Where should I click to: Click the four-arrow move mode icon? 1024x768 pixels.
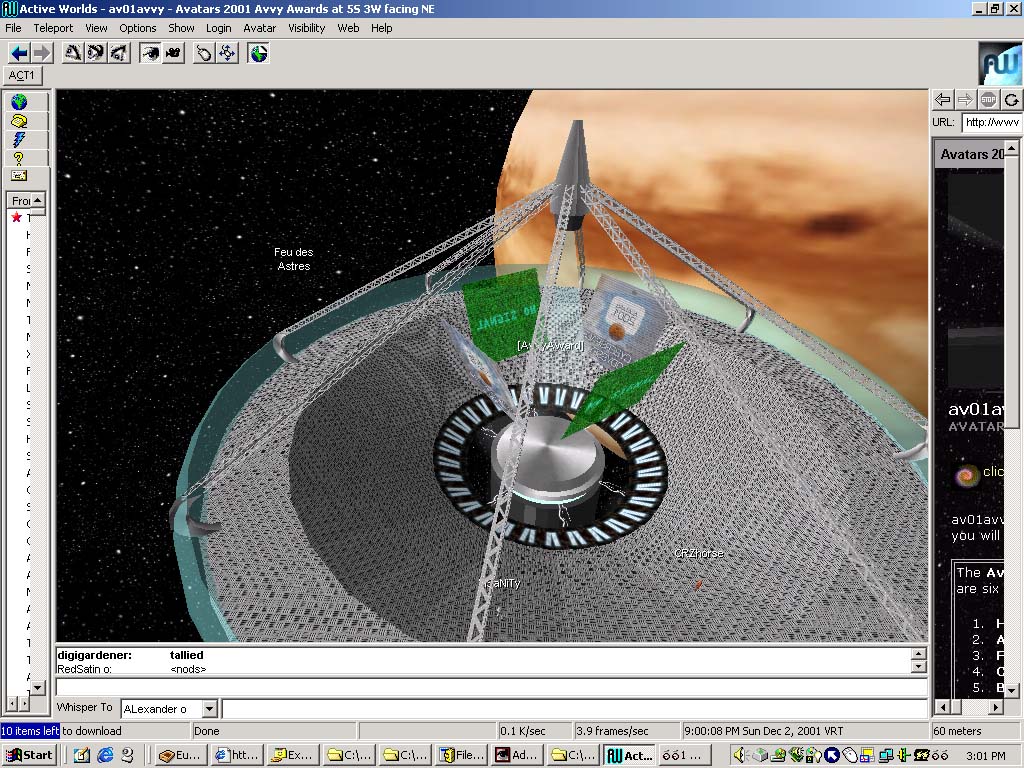pyautogui.click(x=227, y=53)
